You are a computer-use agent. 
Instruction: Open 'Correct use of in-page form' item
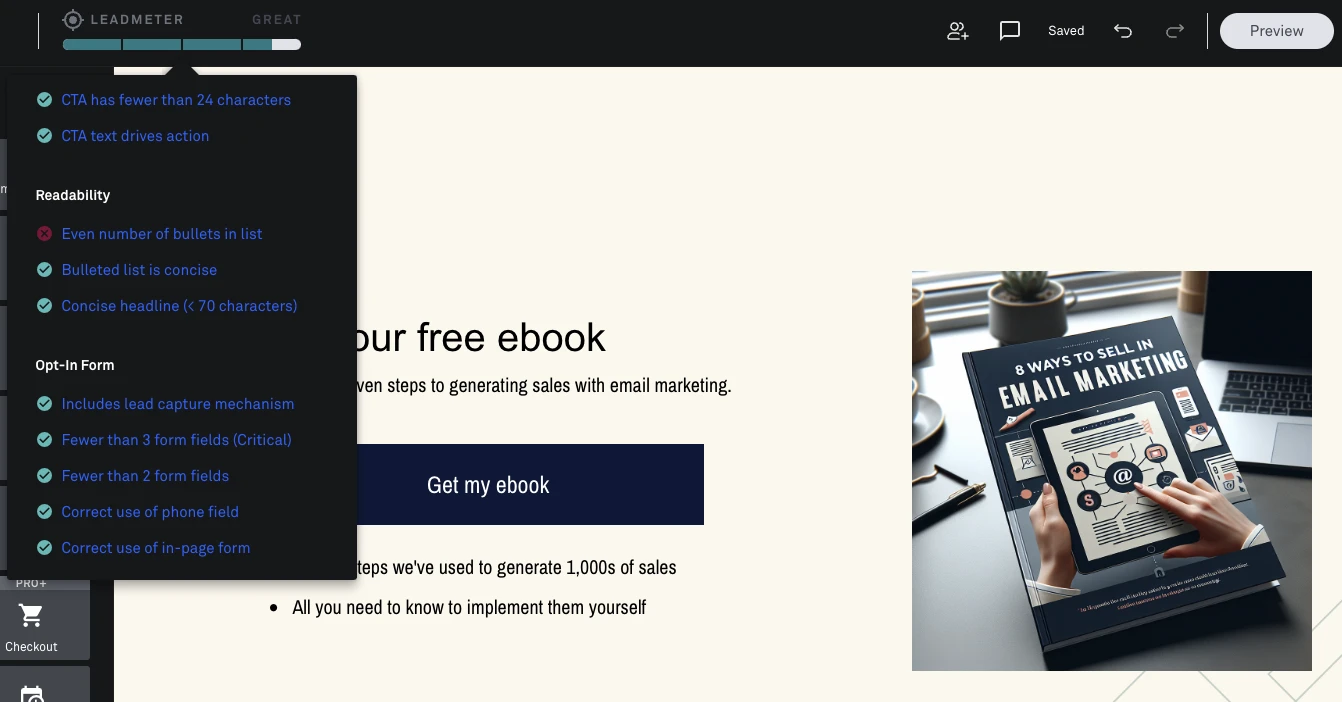coord(156,548)
